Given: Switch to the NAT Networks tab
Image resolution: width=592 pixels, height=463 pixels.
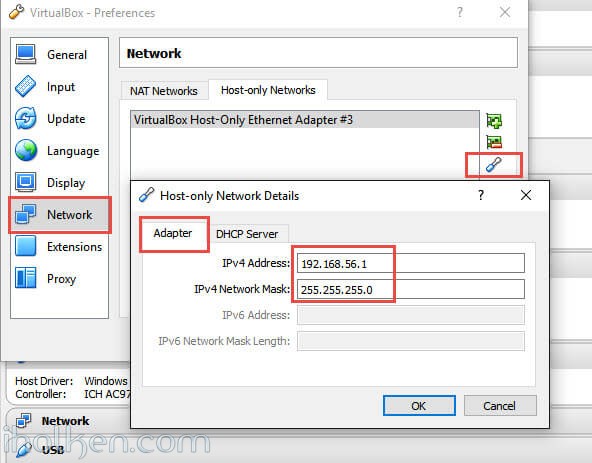Looking at the screenshot, I should 164,91.
